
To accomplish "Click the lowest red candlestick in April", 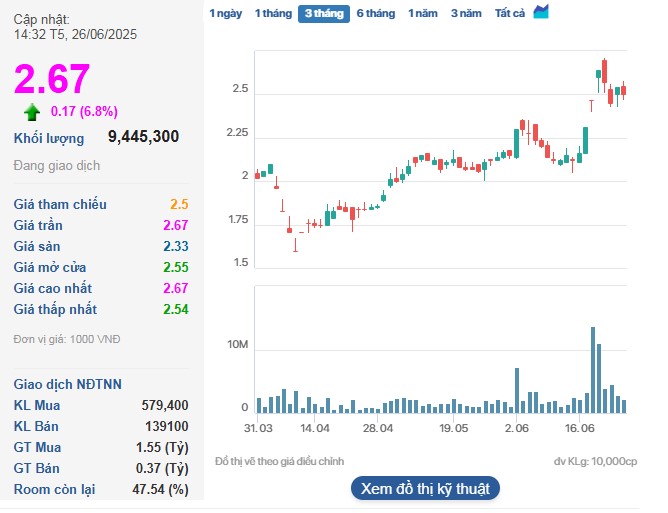I will point(296,243).
